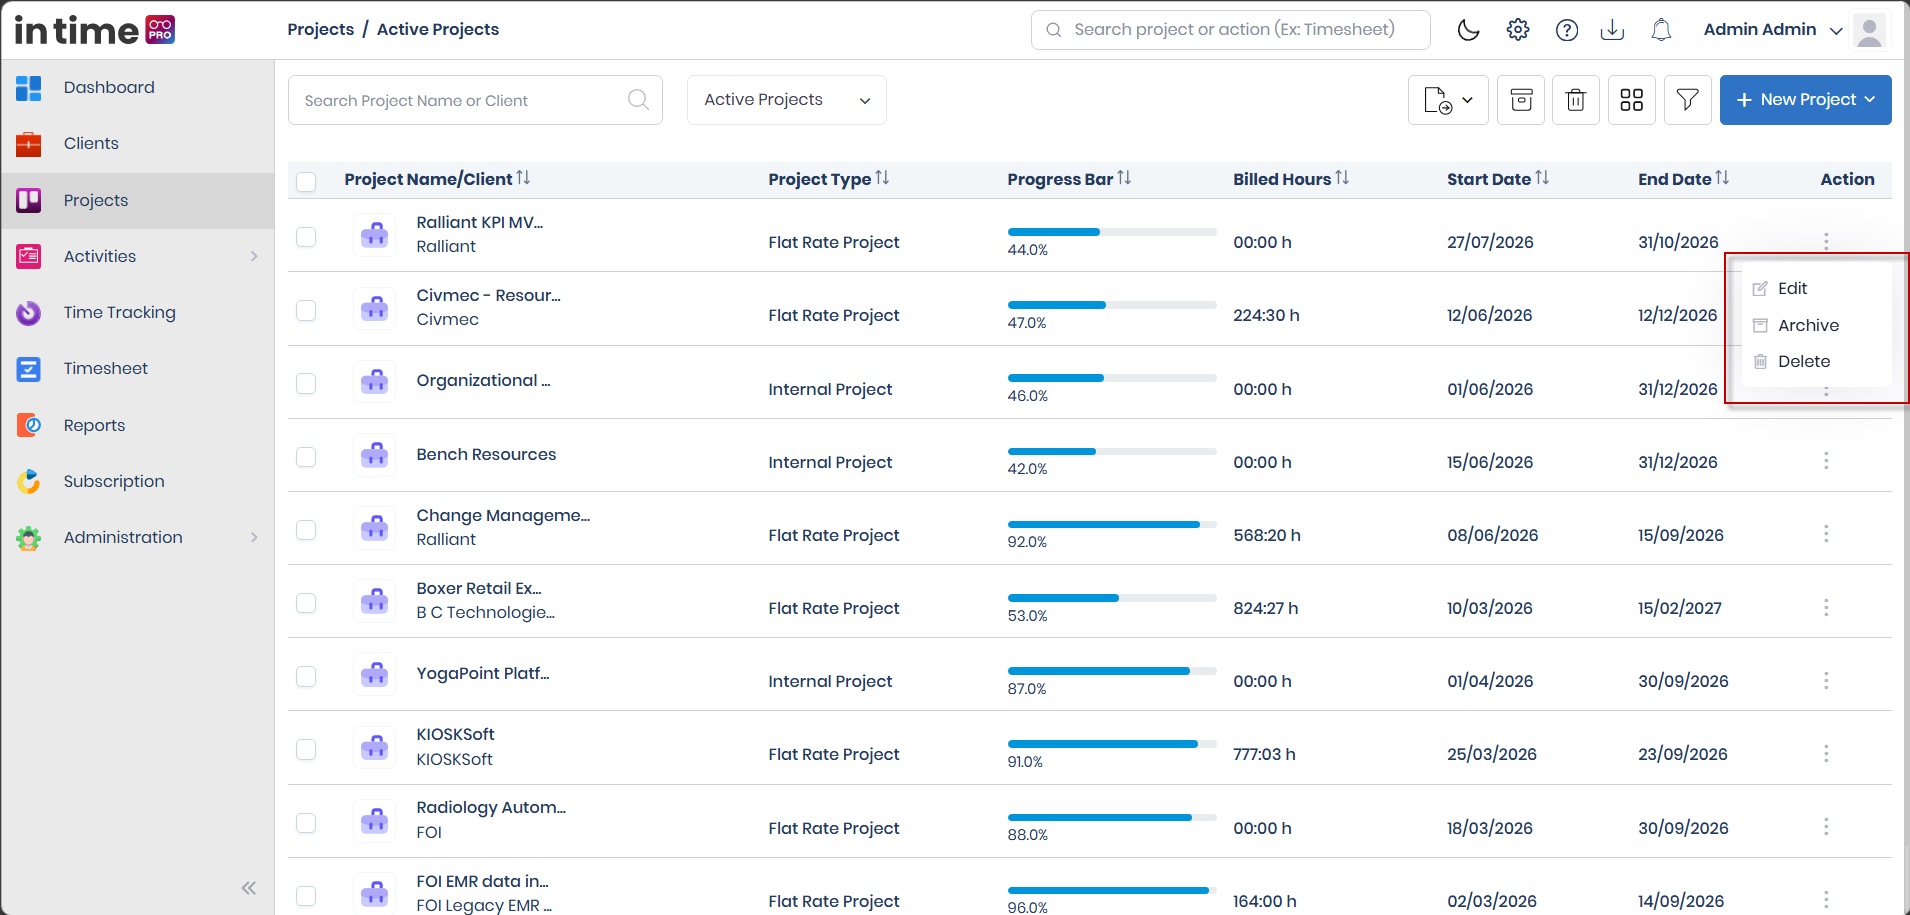The image size is (1910, 915).
Task: Switch to grid view icon
Action: 1632,100
